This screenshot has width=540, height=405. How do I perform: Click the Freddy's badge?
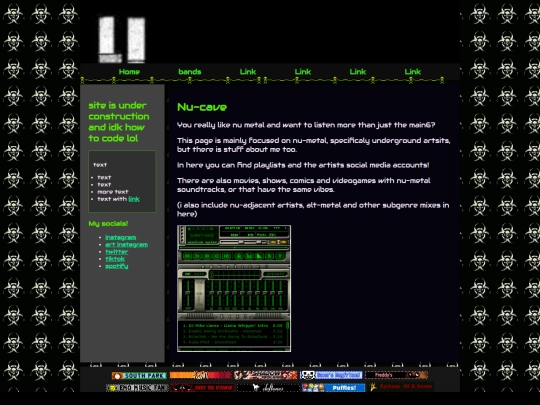396,375
